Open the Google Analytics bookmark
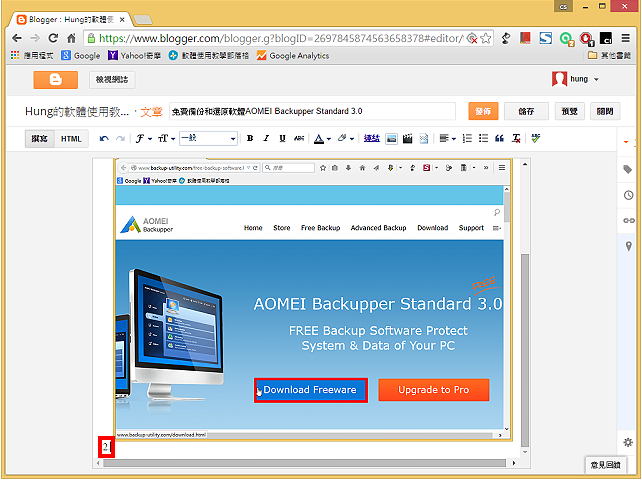 click(293, 55)
